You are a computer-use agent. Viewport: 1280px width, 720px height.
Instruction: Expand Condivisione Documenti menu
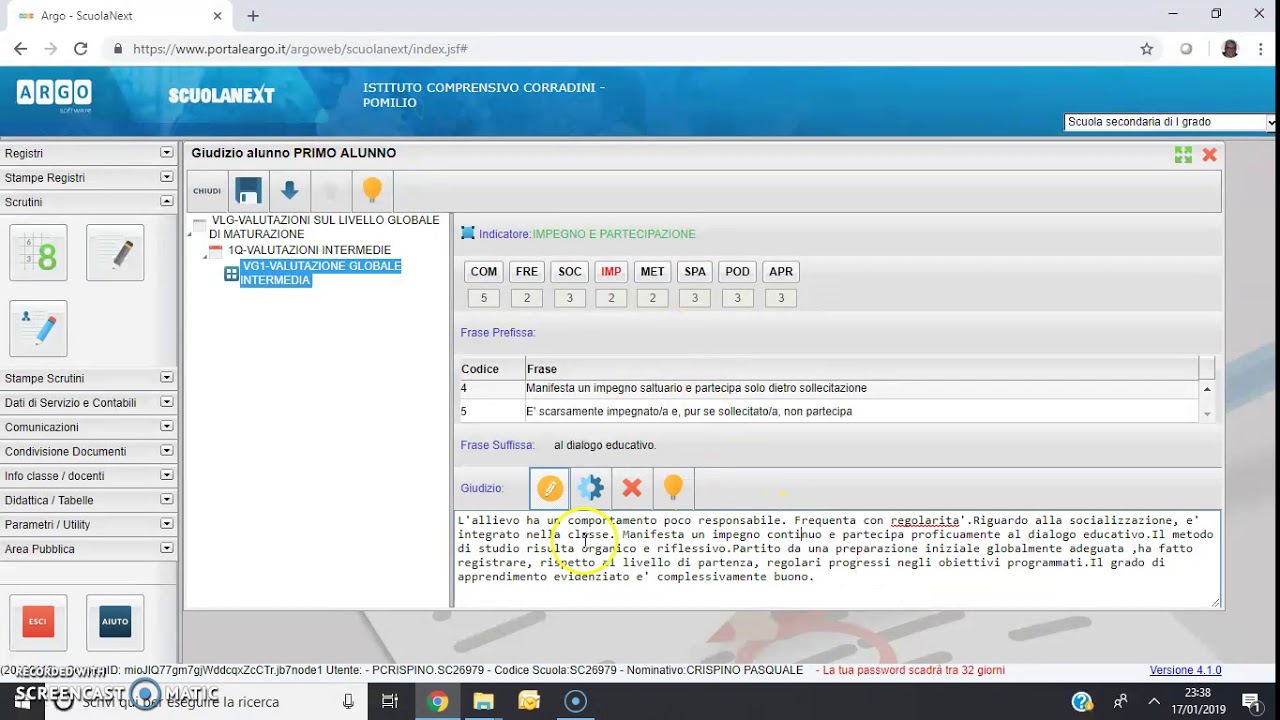point(166,451)
